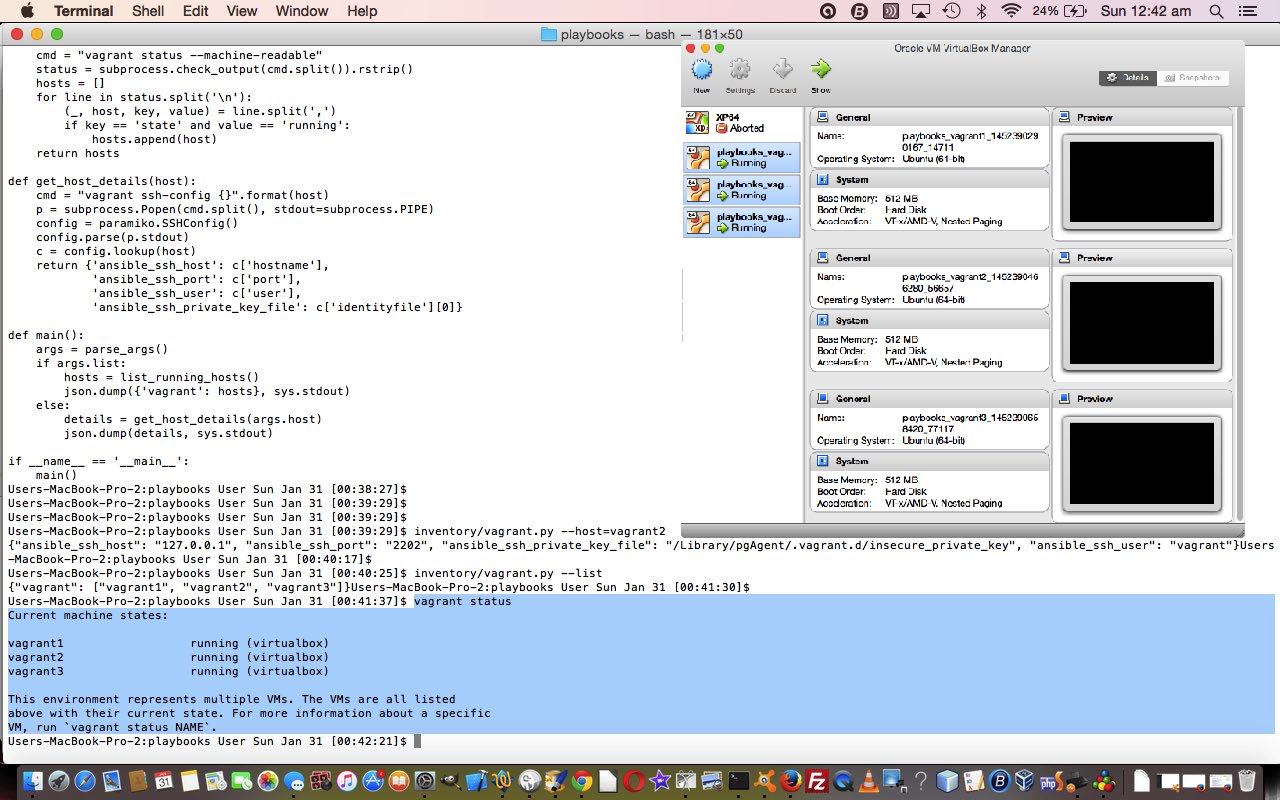The height and width of the screenshot is (800, 1280).
Task: Click the Wi-Fi icon in menu bar
Action: coord(1011,11)
